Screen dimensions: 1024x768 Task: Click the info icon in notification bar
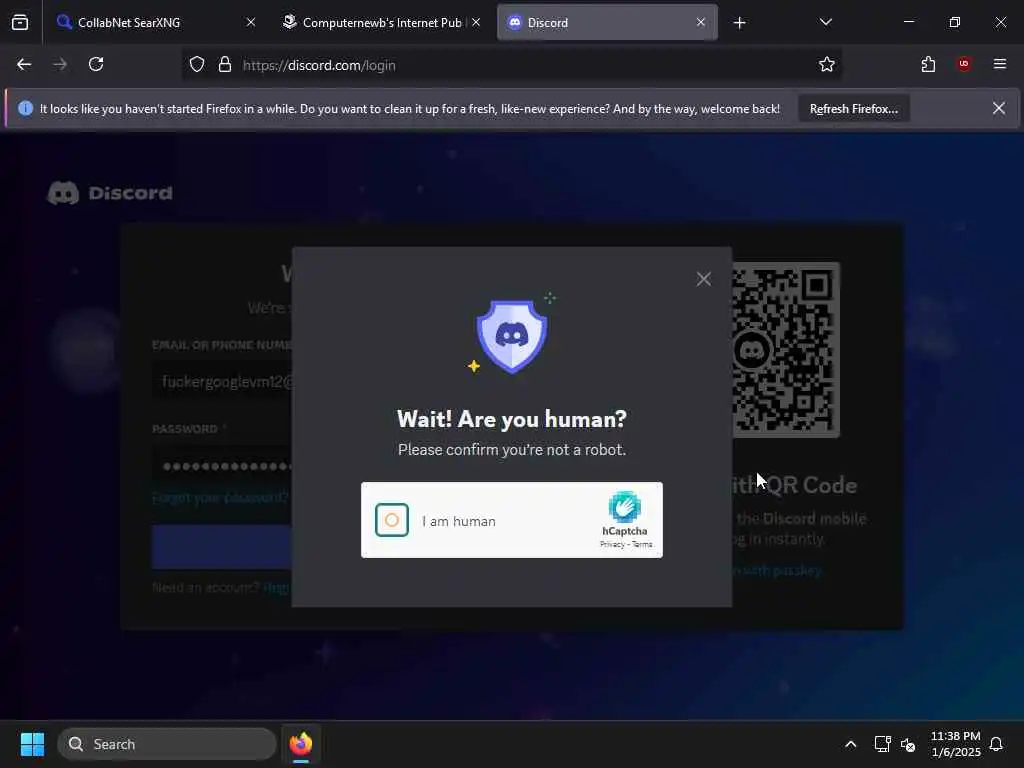25,108
